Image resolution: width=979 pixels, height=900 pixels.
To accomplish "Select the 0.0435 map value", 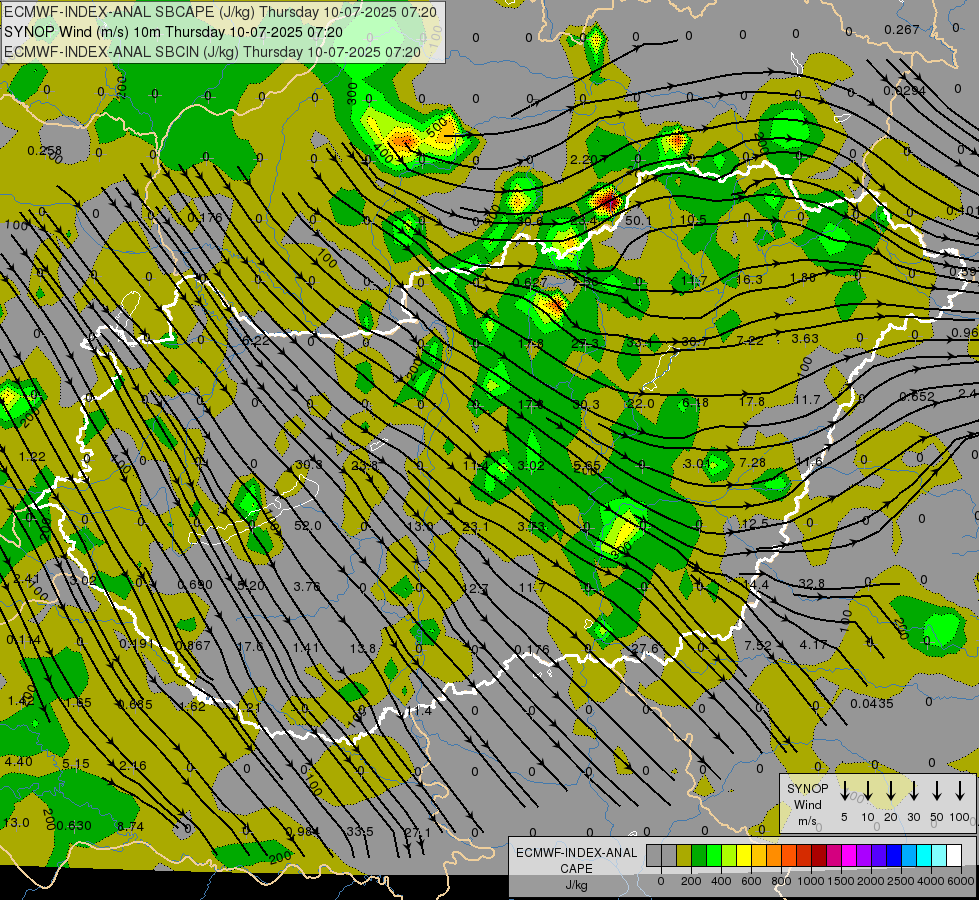I will [872, 703].
